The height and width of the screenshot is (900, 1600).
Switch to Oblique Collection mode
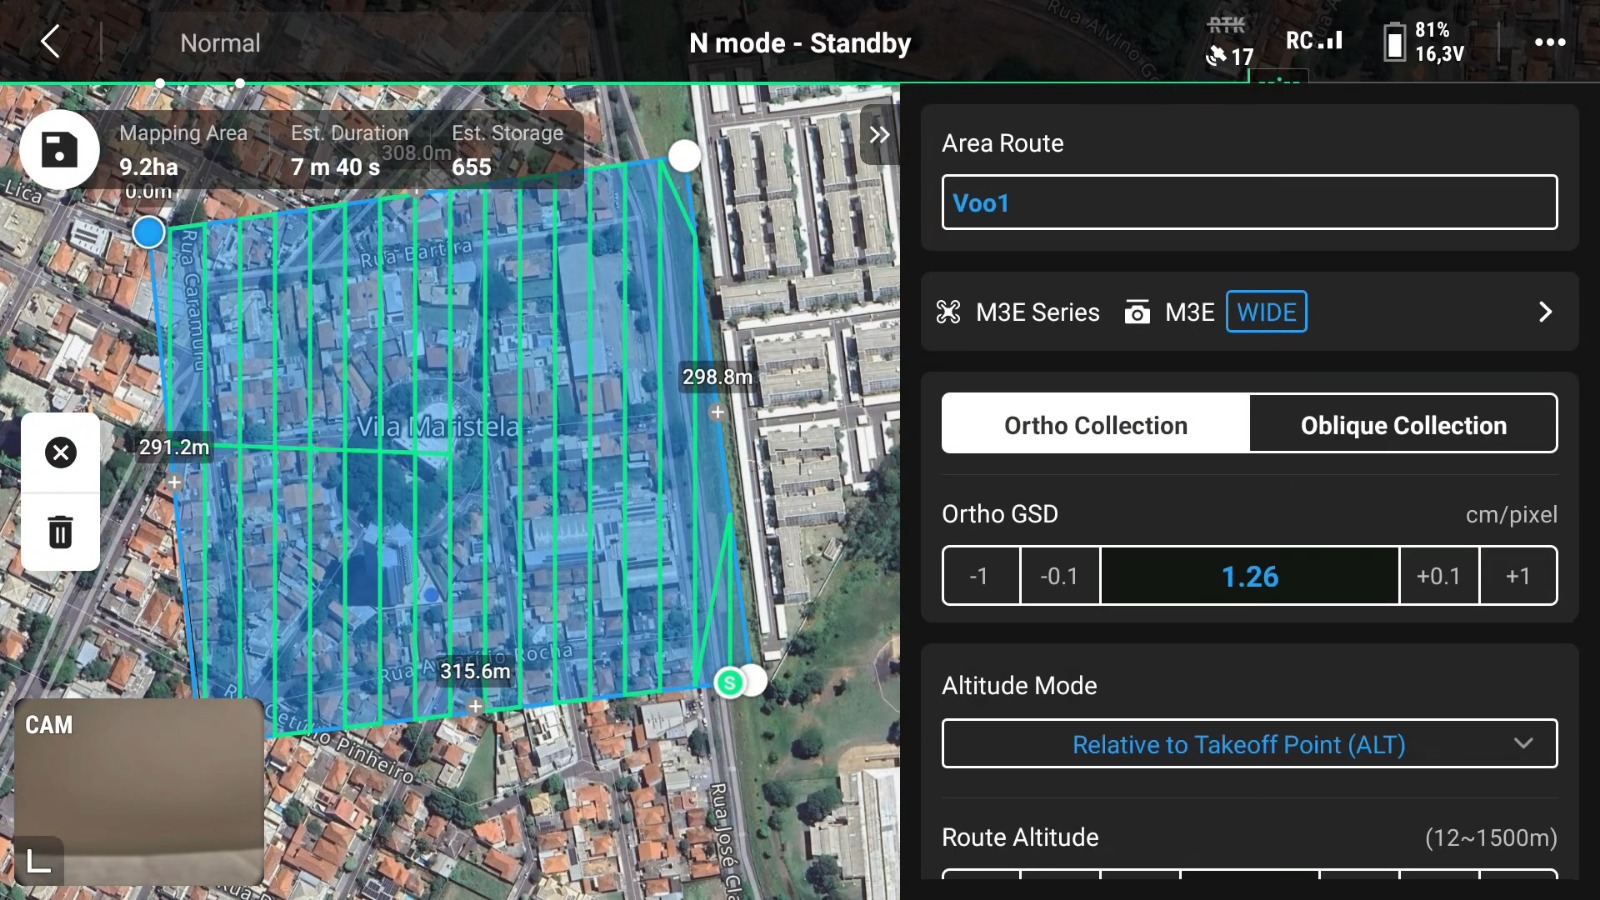point(1403,425)
